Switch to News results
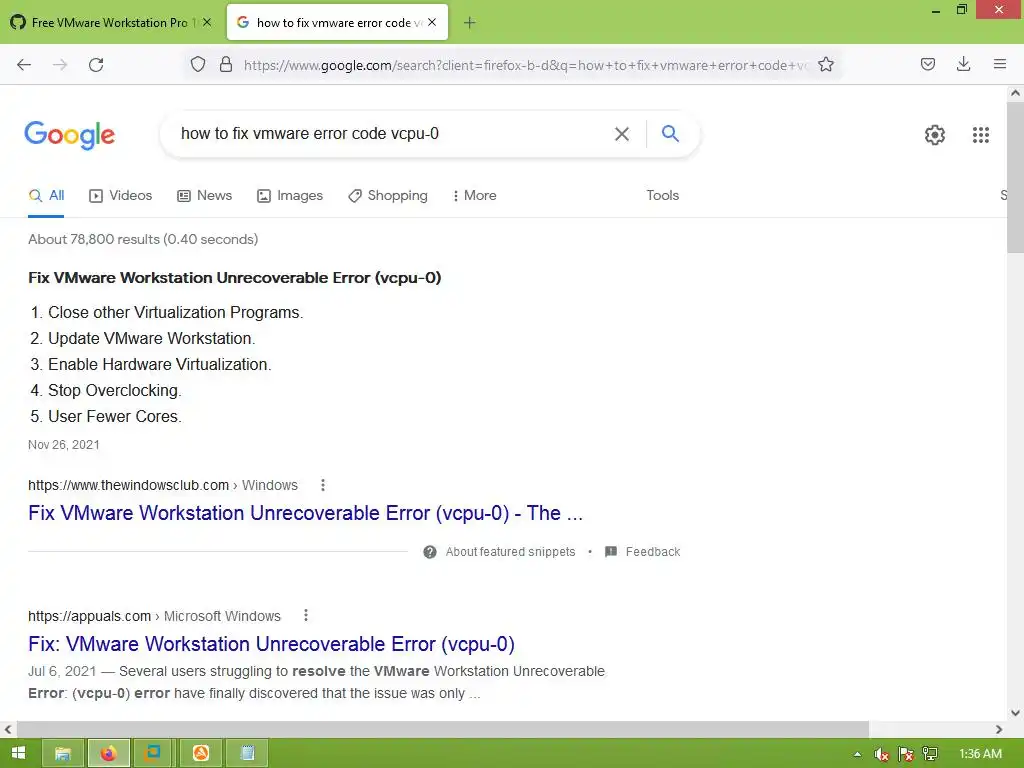The height and width of the screenshot is (768, 1024). [204, 195]
